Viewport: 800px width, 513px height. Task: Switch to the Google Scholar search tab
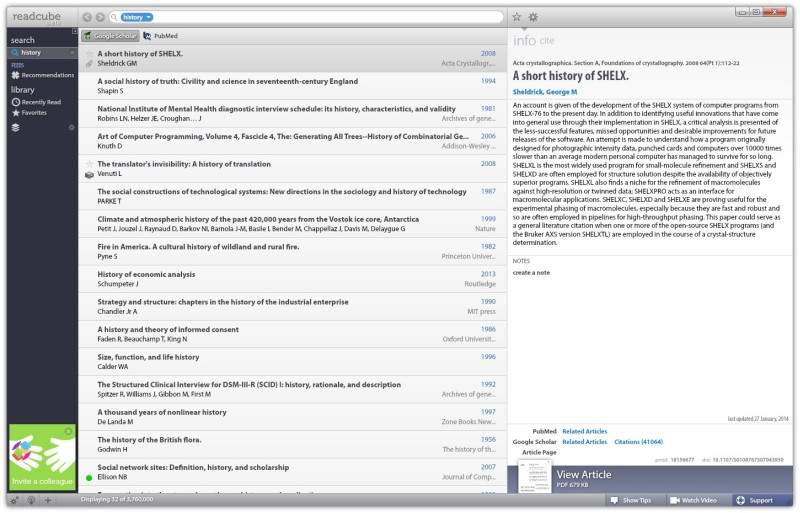pyautogui.click(x=110, y=36)
